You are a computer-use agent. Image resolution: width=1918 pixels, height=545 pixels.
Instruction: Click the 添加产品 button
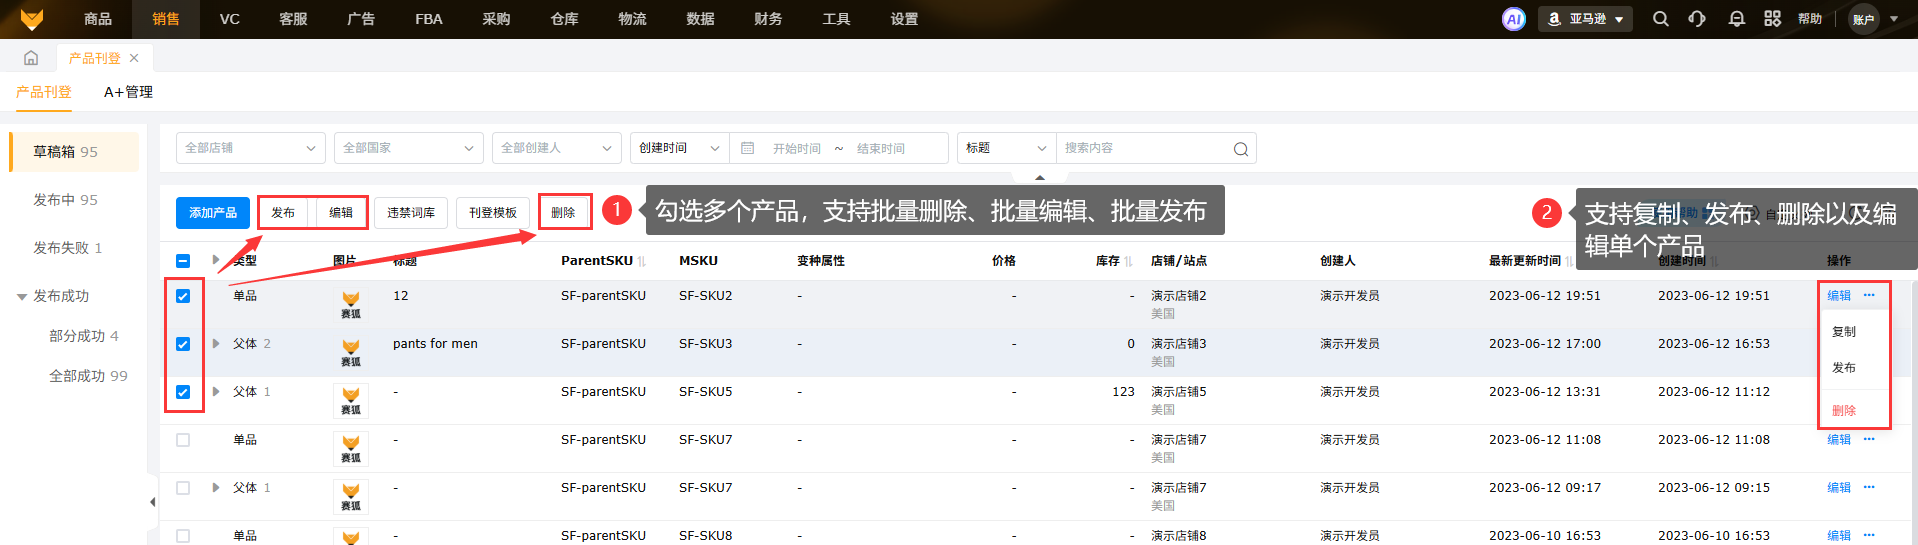coord(213,213)
